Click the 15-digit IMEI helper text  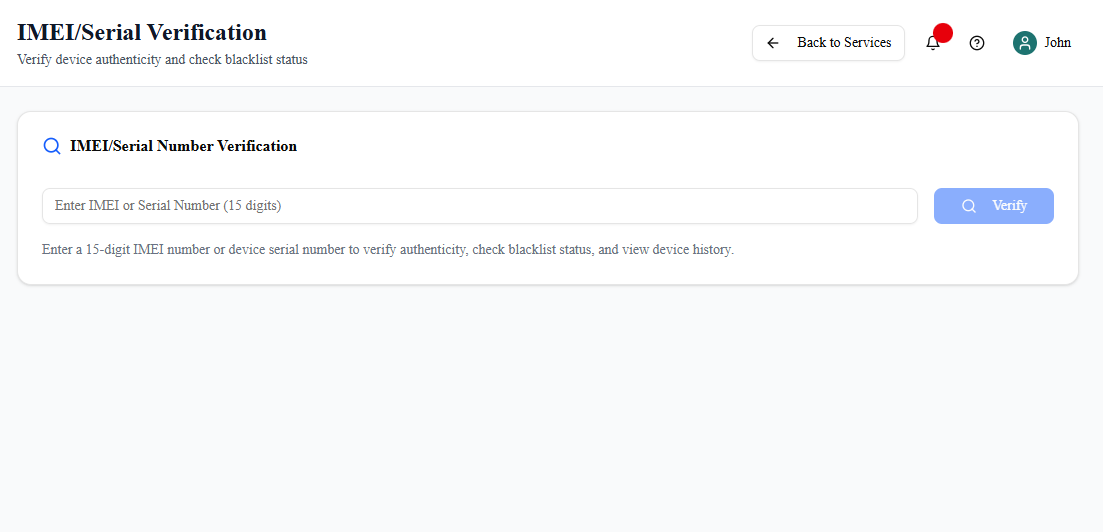(x=388, y=250)
